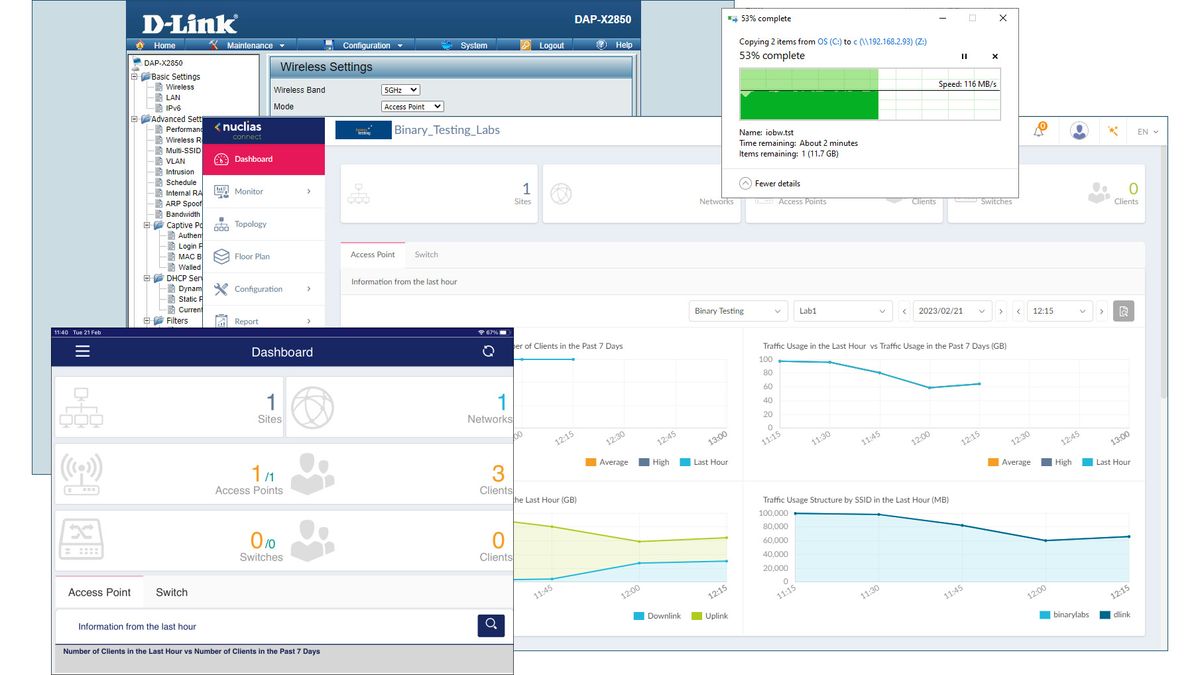Open EN language dropdown
Image resolution: width=1200 pixels, height=675 pixels.
[1148, 131]
